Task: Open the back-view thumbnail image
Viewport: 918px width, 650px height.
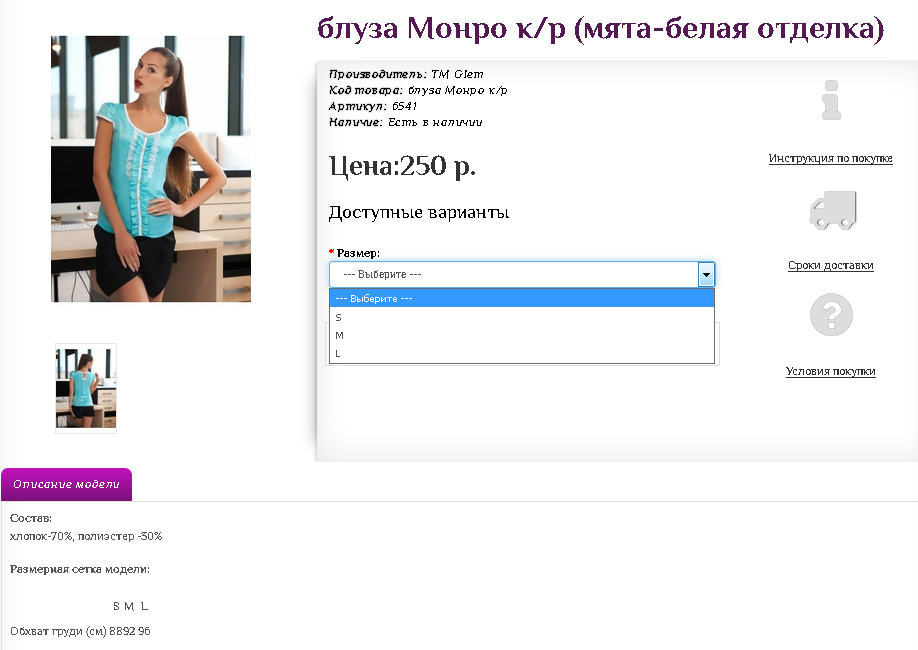Action: point(86,388)
